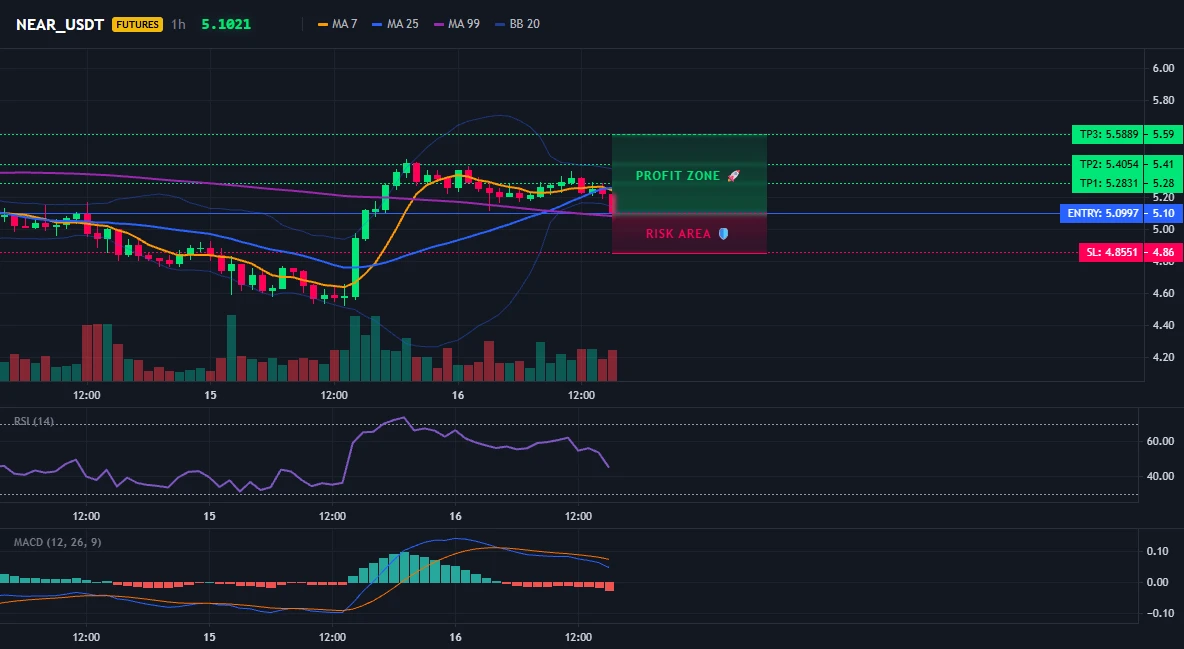The image size is (1184, 649).
Task: Click the green 5.28 price axis tag
Action: click(1163, 183)
